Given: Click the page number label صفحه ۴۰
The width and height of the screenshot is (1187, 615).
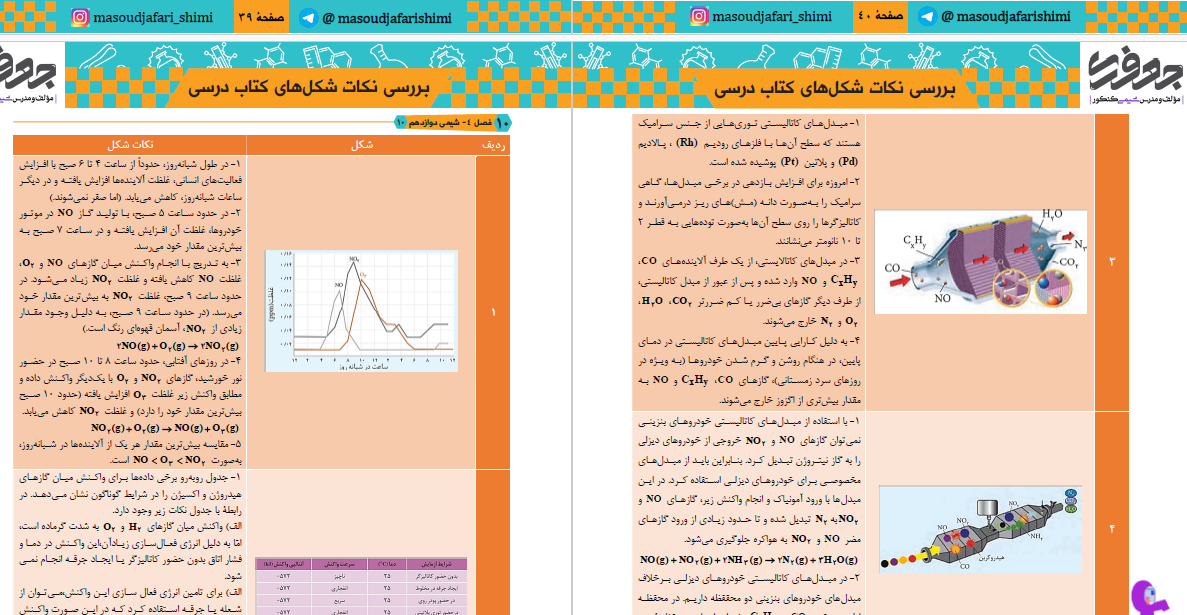Looking at the screenshot, I should (x=880, y=17).
